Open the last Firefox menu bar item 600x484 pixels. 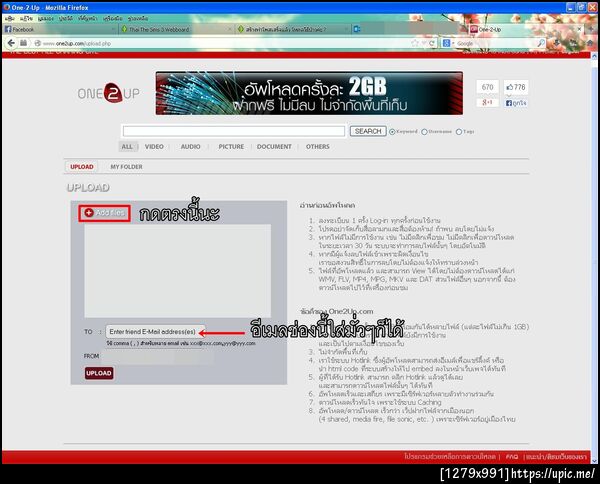click(138, 18)
